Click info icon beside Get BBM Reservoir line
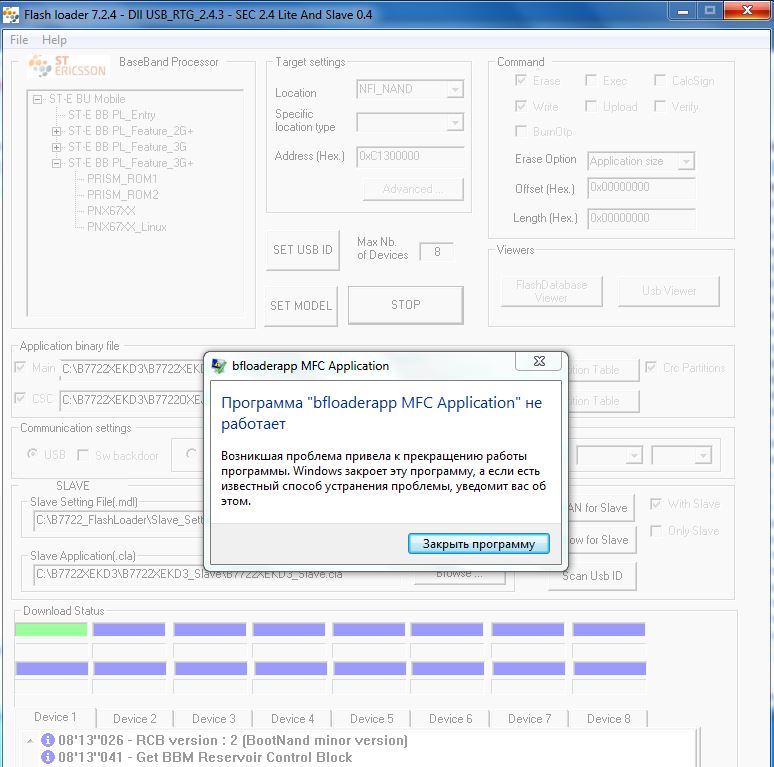The width and height of the screenshot is (774, 767). click(48, 757)
